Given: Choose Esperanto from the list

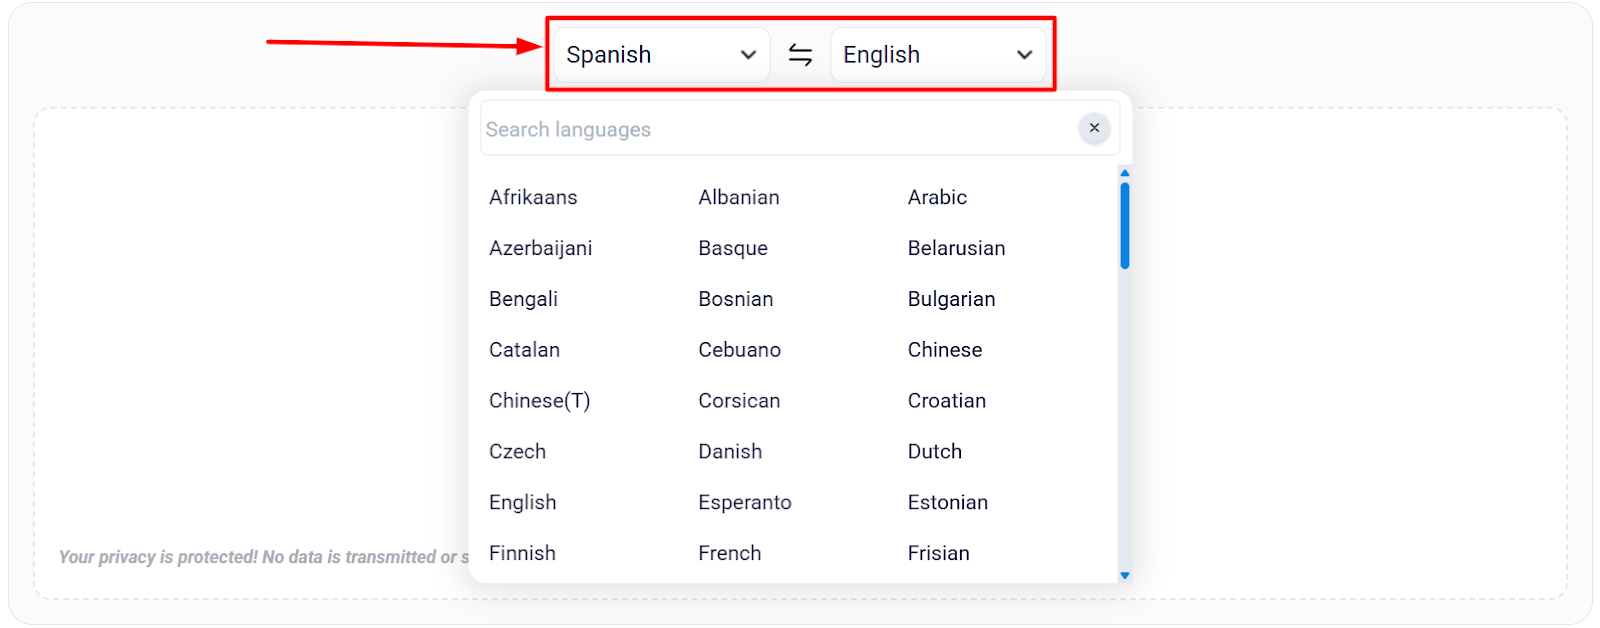Looking at the screenshot, I should (744, 502).
